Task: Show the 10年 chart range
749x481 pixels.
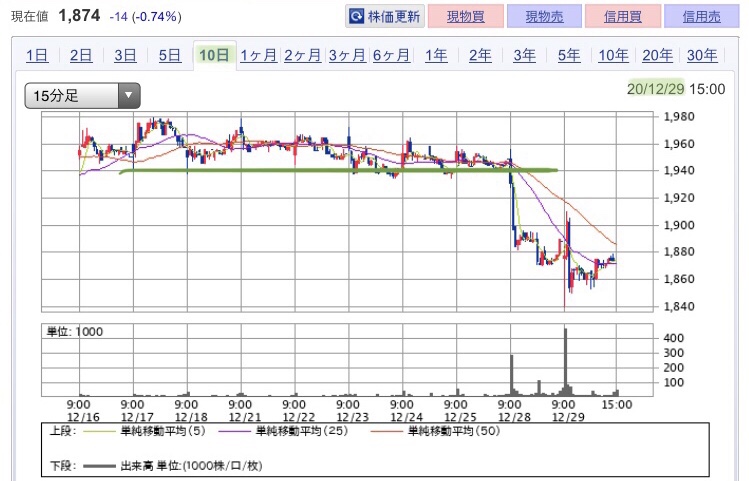Action: pyautogui.click(x=613, y=55)
